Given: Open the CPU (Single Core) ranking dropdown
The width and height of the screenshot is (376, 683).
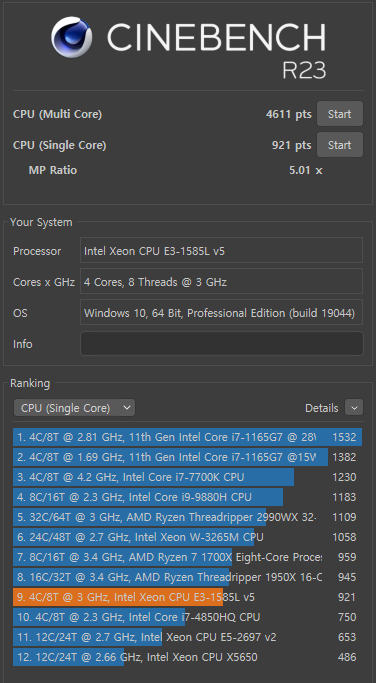Looking at the screenshot, I should [75, 408].
